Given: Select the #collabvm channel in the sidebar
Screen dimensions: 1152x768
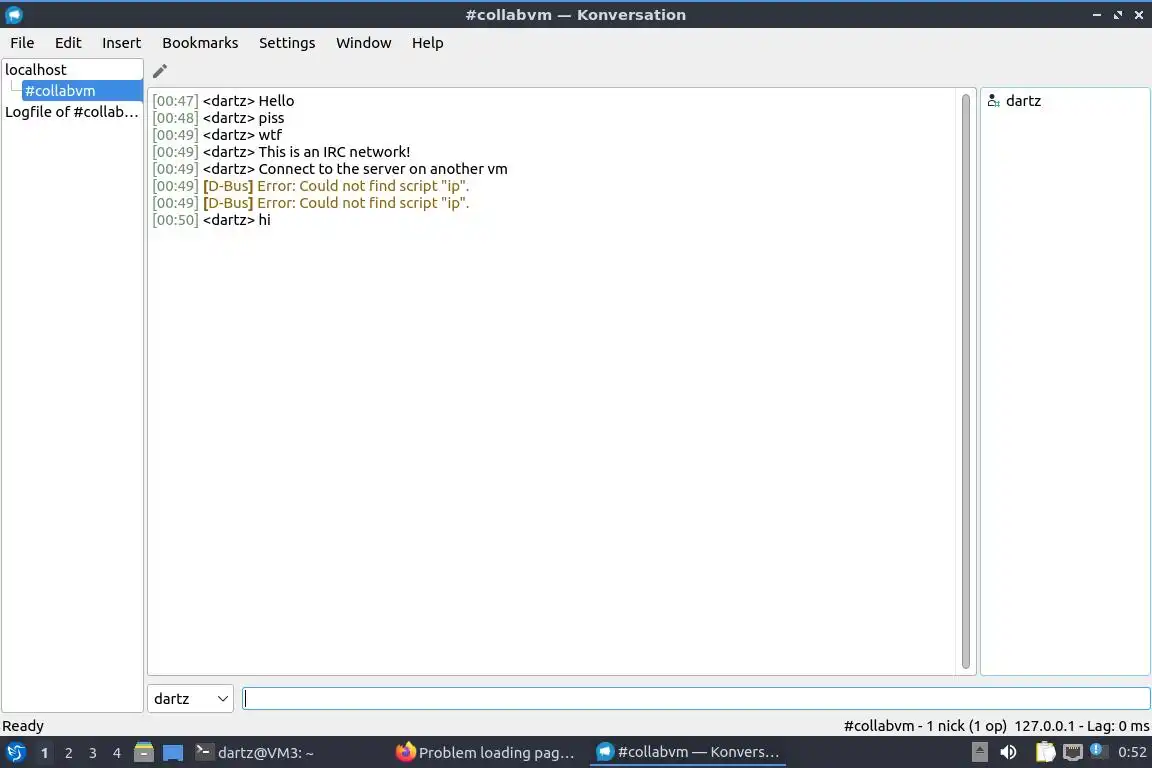Looking at the screenshot, I should (82, 90).
